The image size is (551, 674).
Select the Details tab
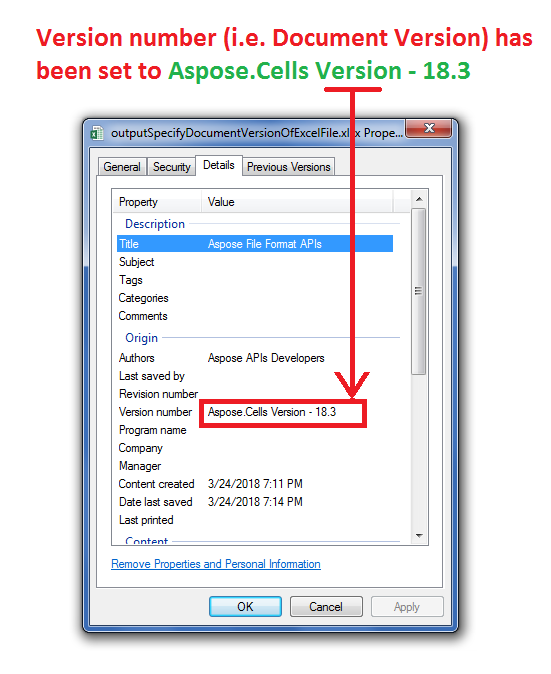[x=219, y=165]
